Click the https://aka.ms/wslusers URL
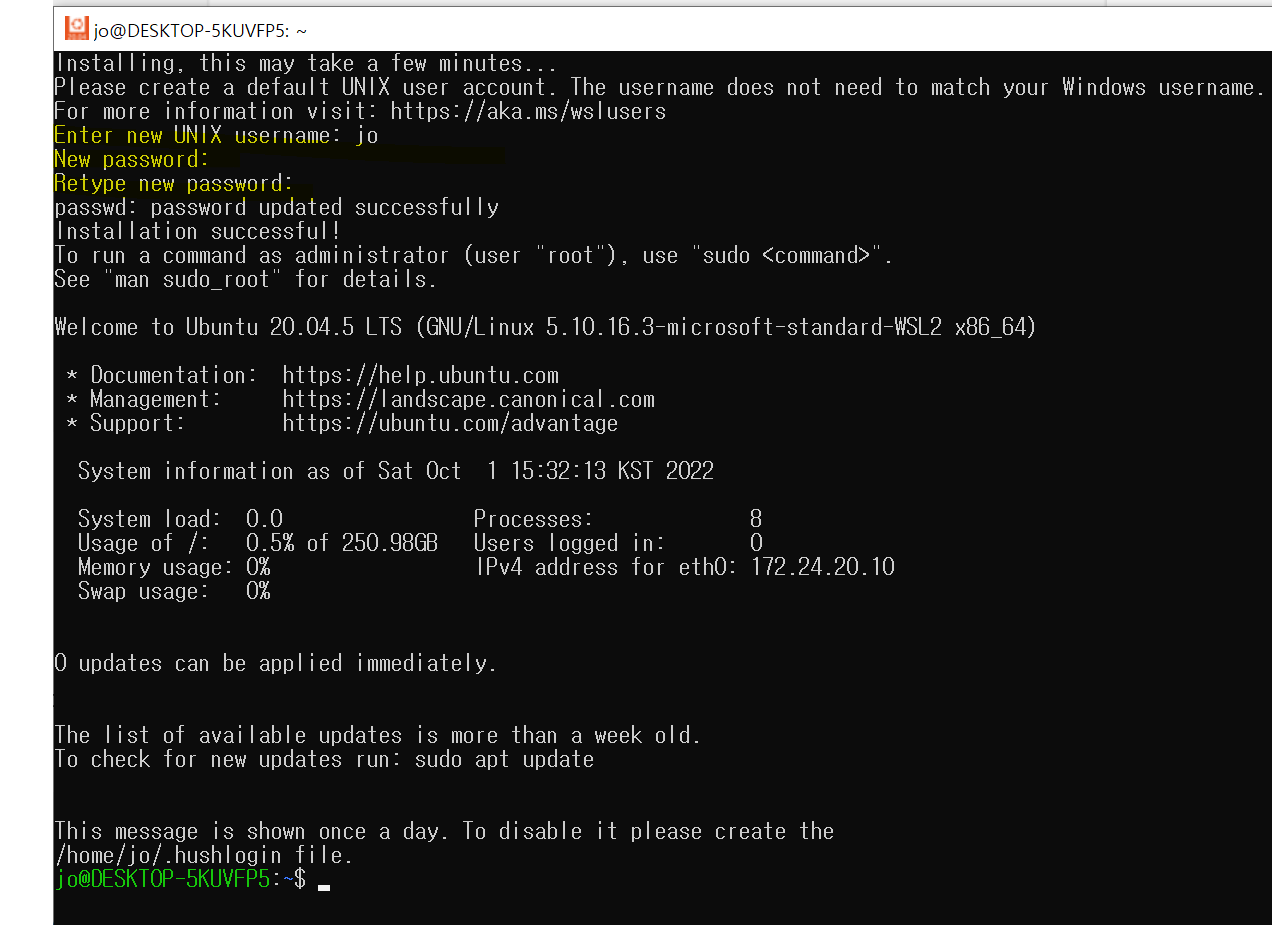 click(528, 111)
